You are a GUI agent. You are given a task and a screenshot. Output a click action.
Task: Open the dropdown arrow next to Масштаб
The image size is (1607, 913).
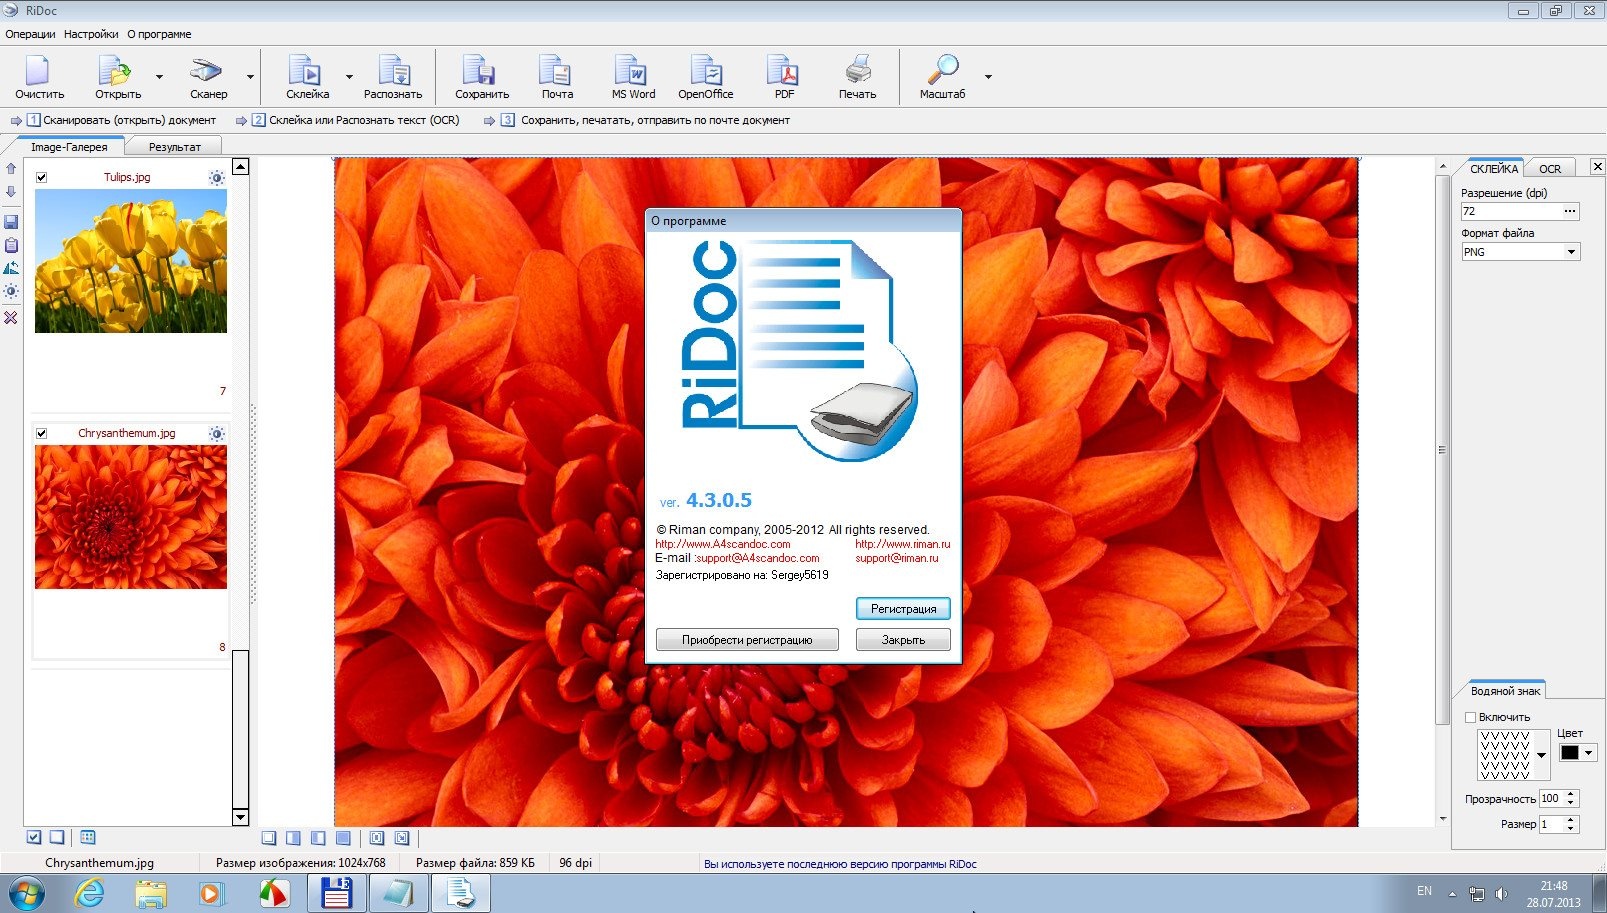click(x=988, y=77)
